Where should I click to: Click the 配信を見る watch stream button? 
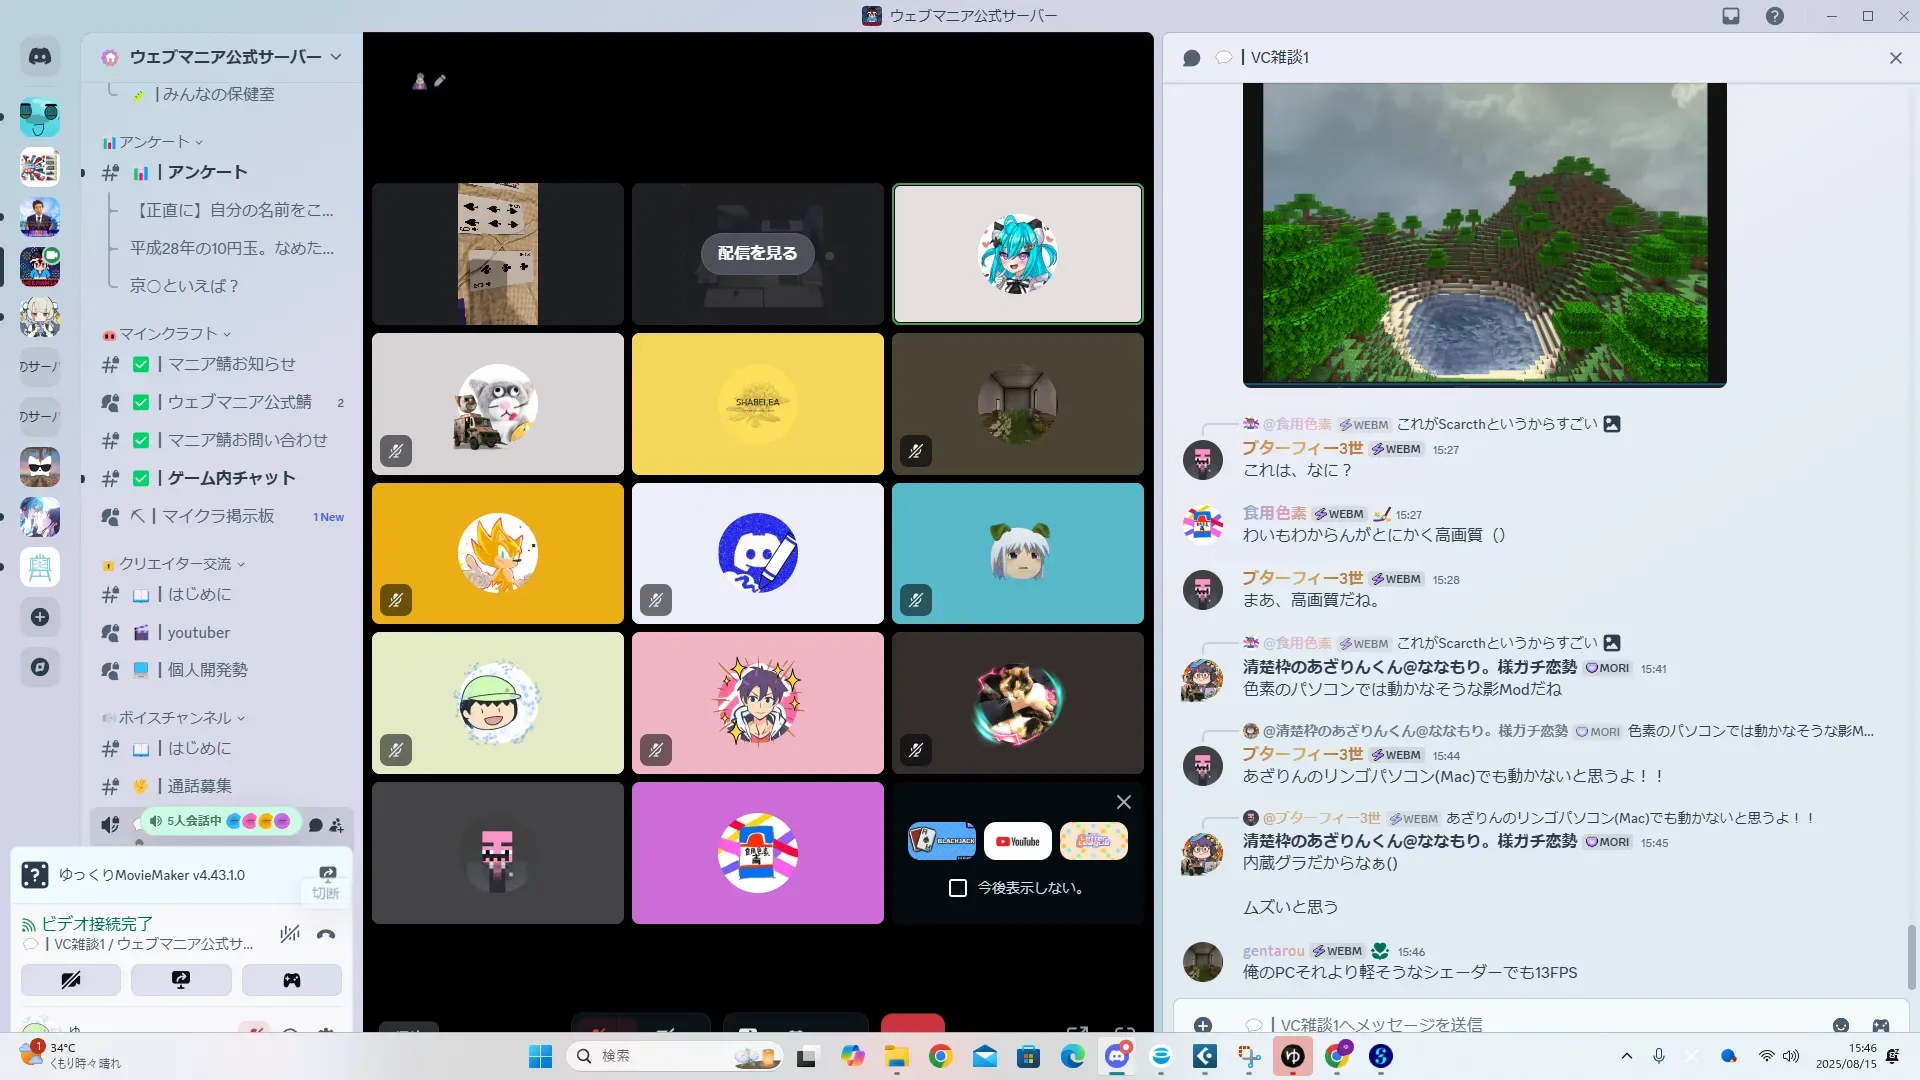757,254
